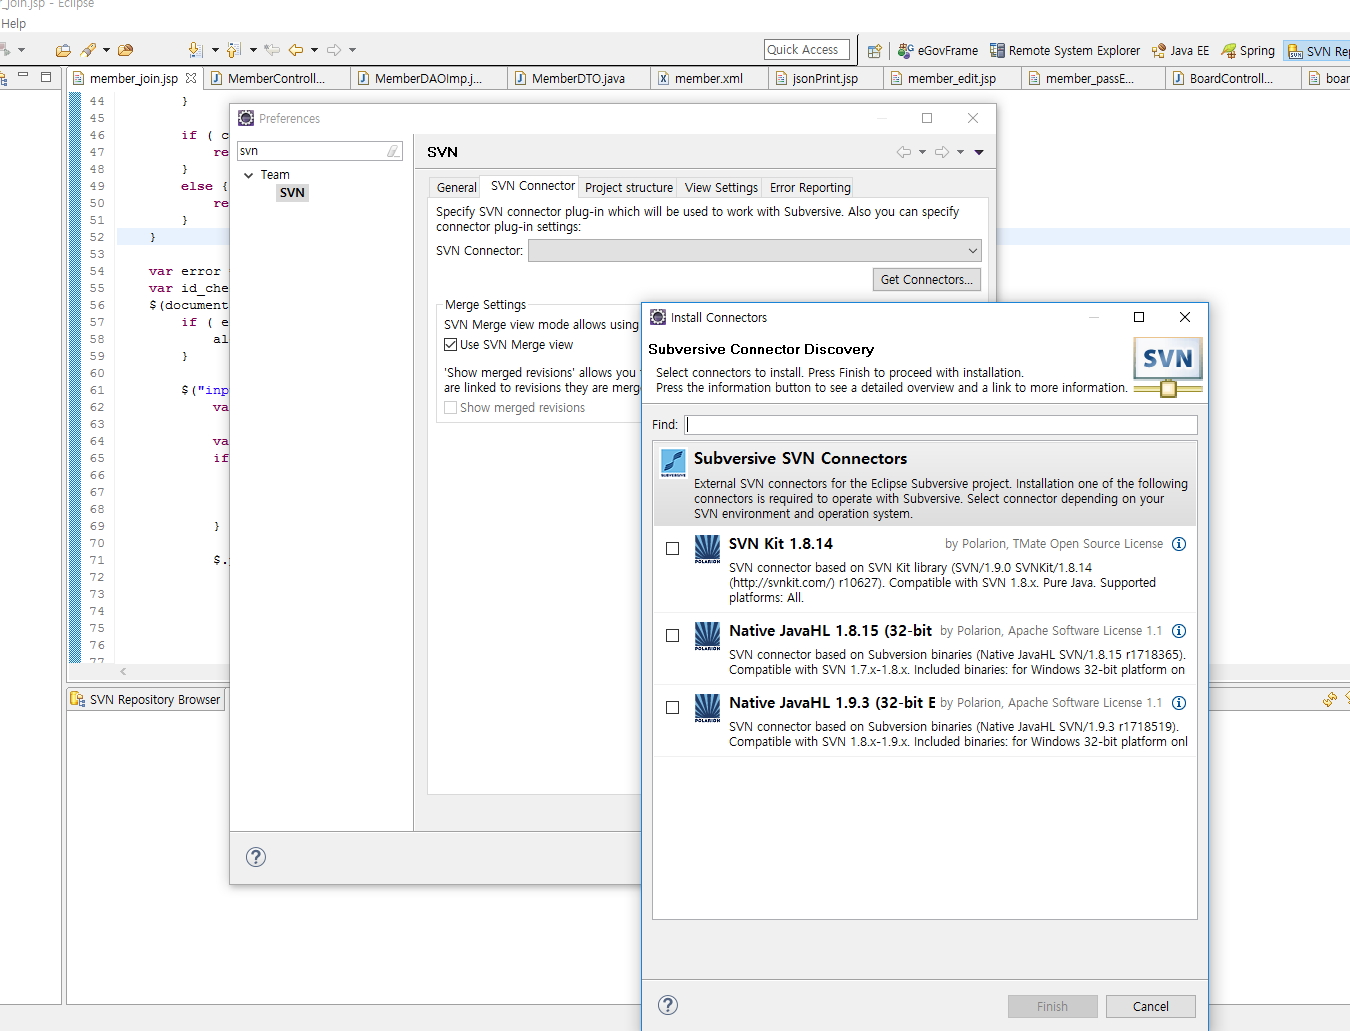Open Preferences page view menu arrow
The image size is (1350, 1031).
979,152
